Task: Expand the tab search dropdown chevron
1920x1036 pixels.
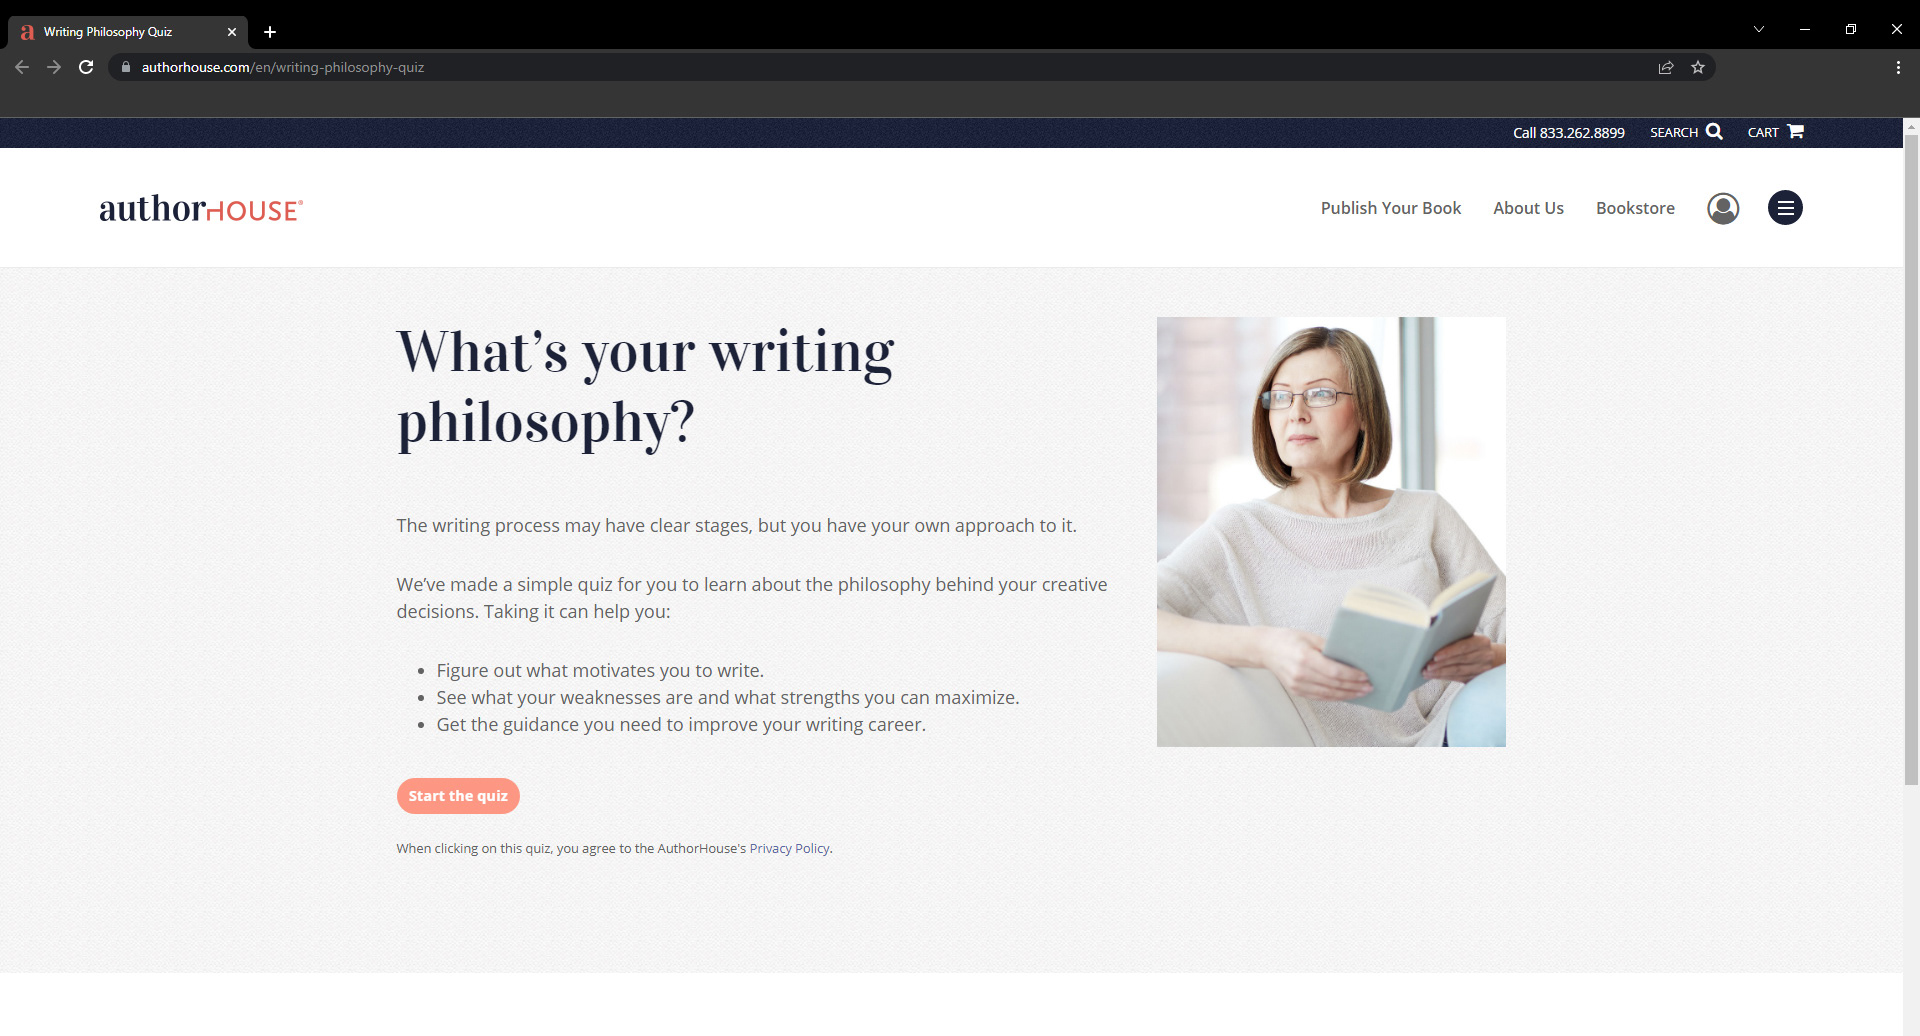Action: (x=1759, y=29)
